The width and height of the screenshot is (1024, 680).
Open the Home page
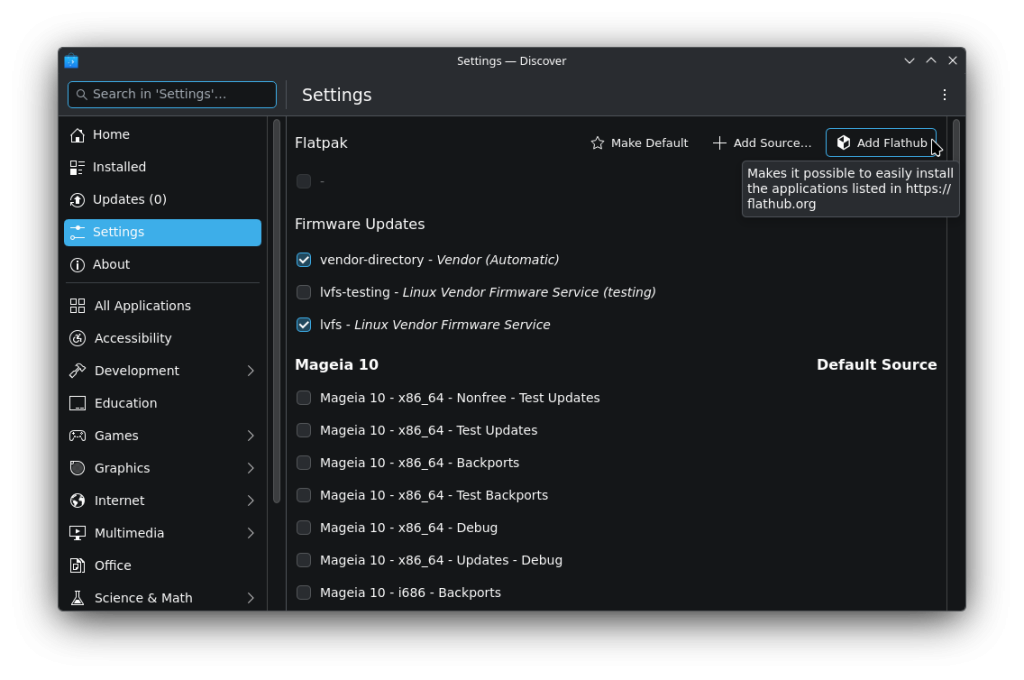pyautogui.click(x=163, y=135)
